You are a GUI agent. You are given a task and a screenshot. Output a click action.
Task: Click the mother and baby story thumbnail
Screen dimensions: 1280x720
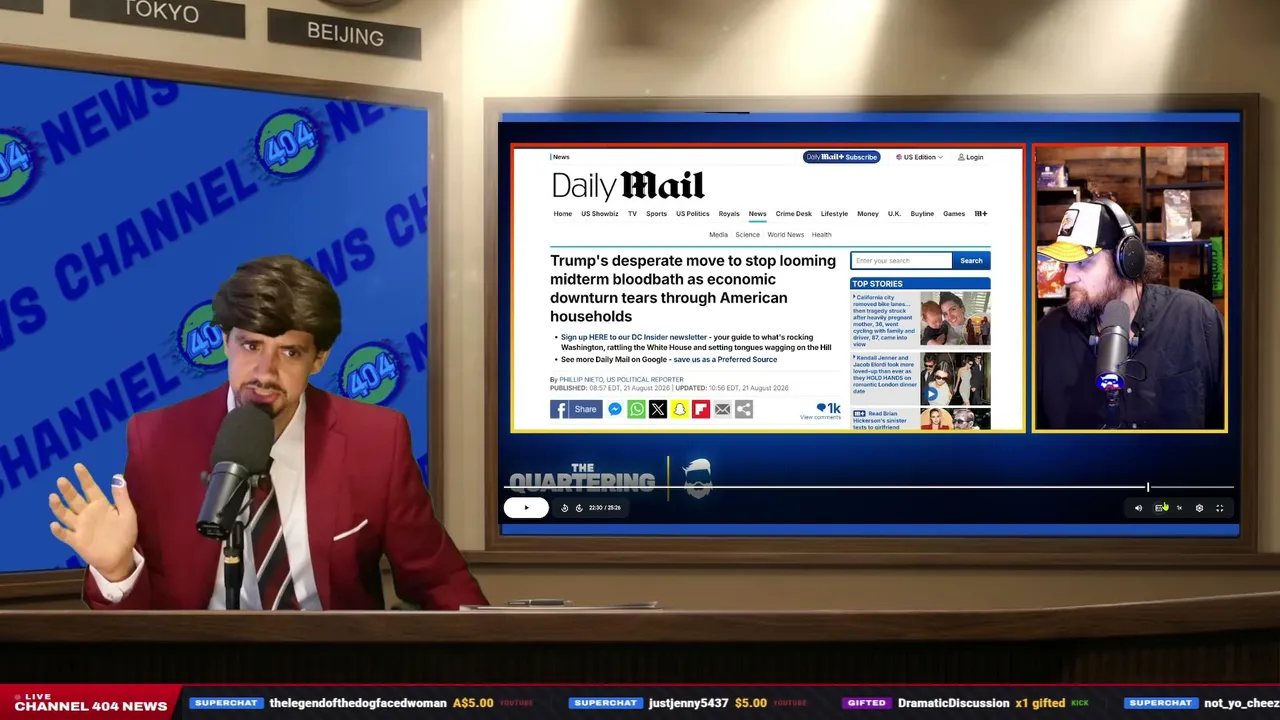point(955,319)
